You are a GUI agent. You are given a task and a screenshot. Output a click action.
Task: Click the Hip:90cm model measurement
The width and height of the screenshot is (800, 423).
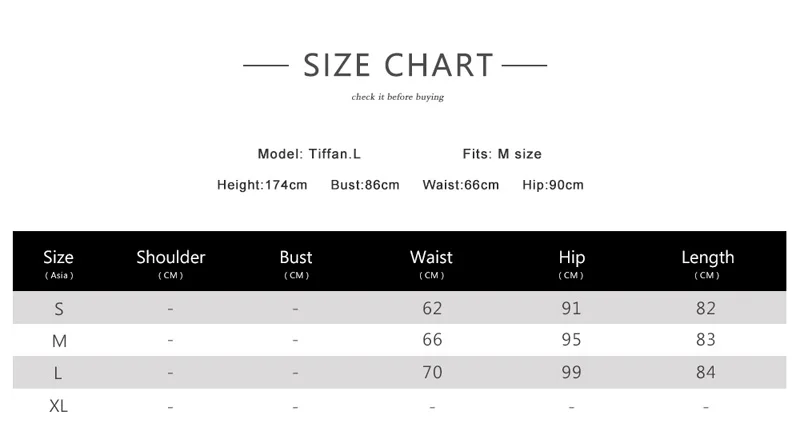[553, 185]
